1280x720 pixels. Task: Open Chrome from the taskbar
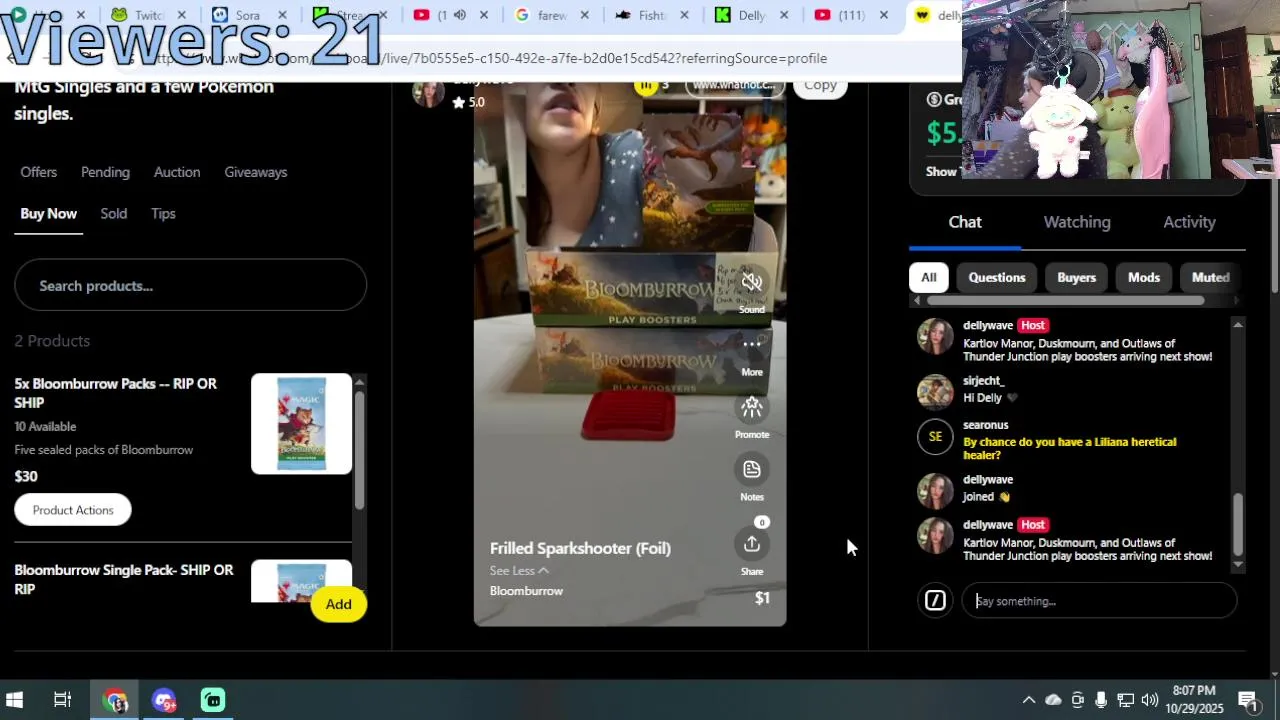(x=116, y=700)
